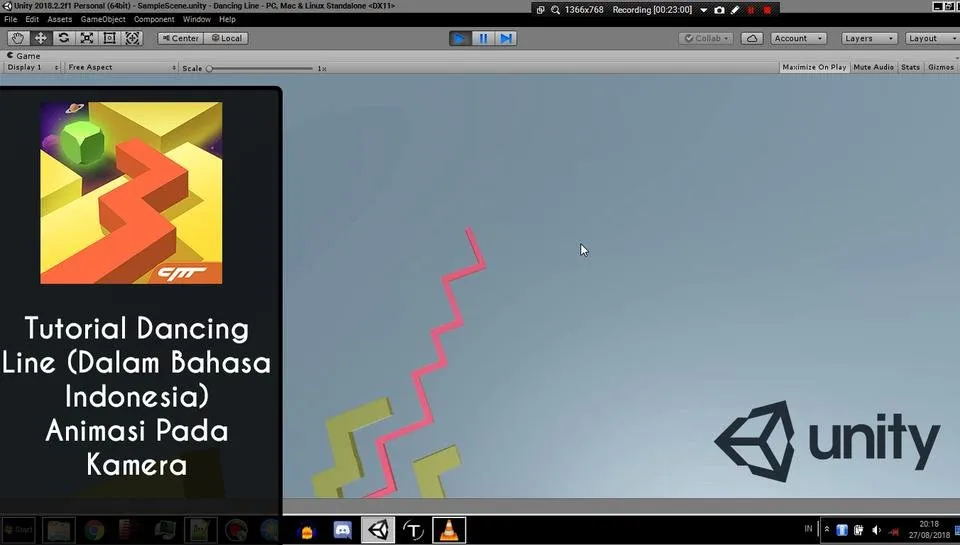Open the Edit menu
Screen dimensions: 960x545
[x=32, y=19]
